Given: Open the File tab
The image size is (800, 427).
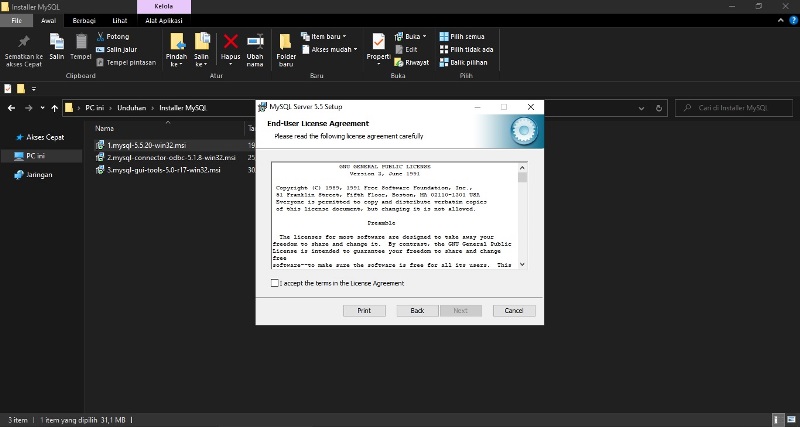Looking at the screenshot, I should click(16, 20).
